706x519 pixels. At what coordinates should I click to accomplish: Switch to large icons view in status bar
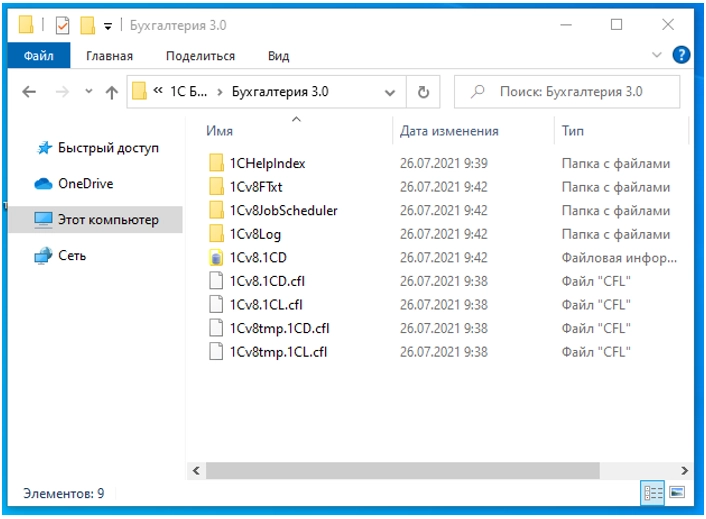pyautogui.click(x=677, y=493)
